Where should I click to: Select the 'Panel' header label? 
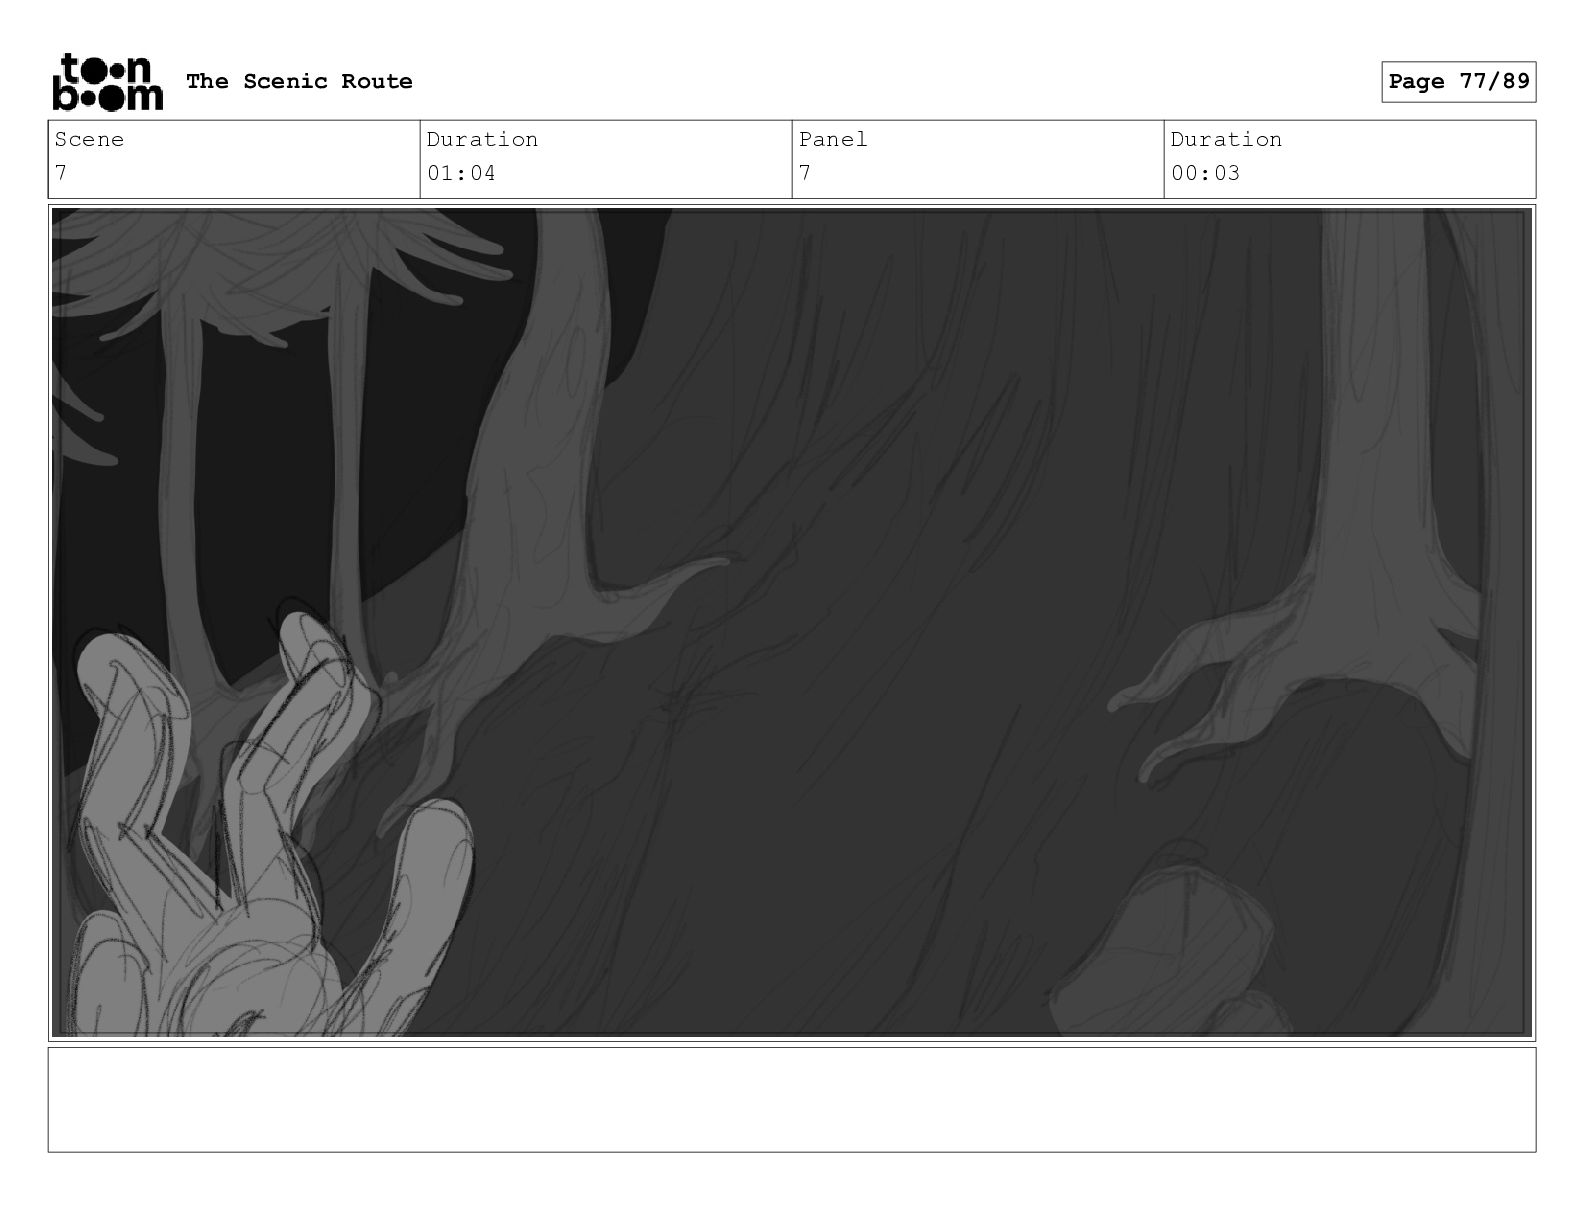pyautogui.click(x=833, y=139)
